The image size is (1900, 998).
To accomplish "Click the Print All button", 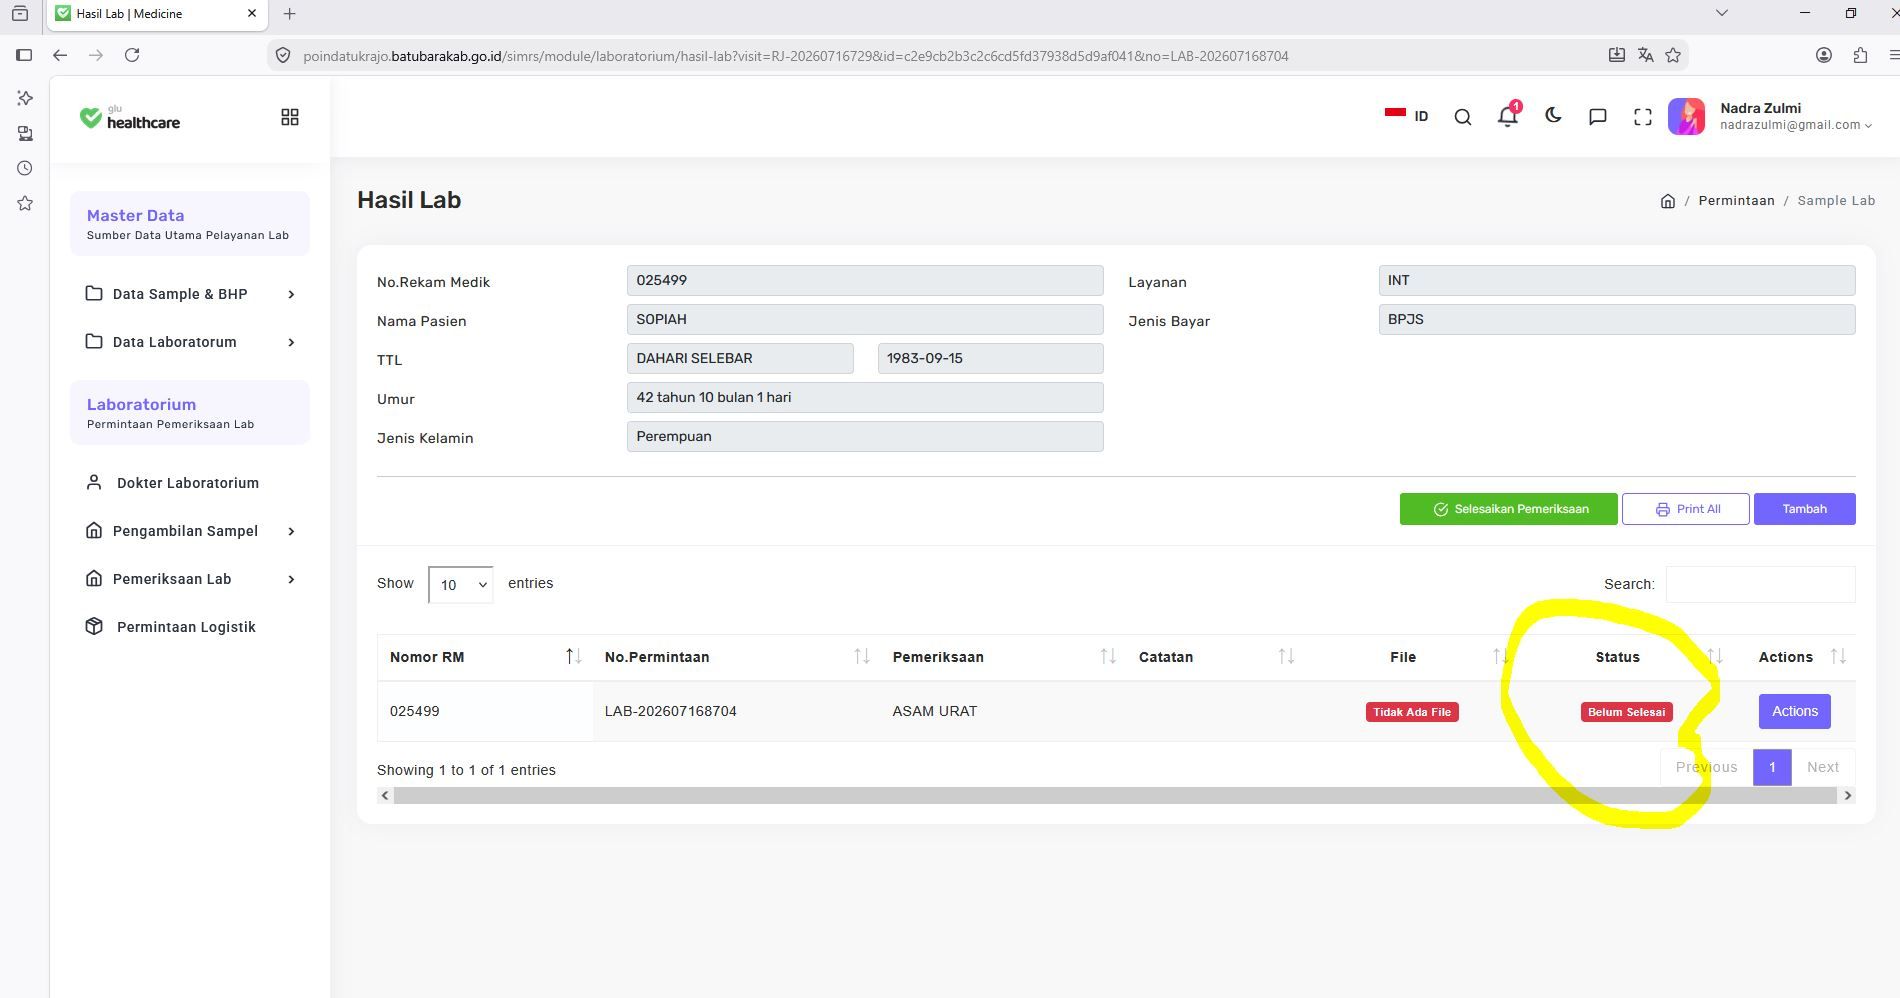I will [1685, 509].
